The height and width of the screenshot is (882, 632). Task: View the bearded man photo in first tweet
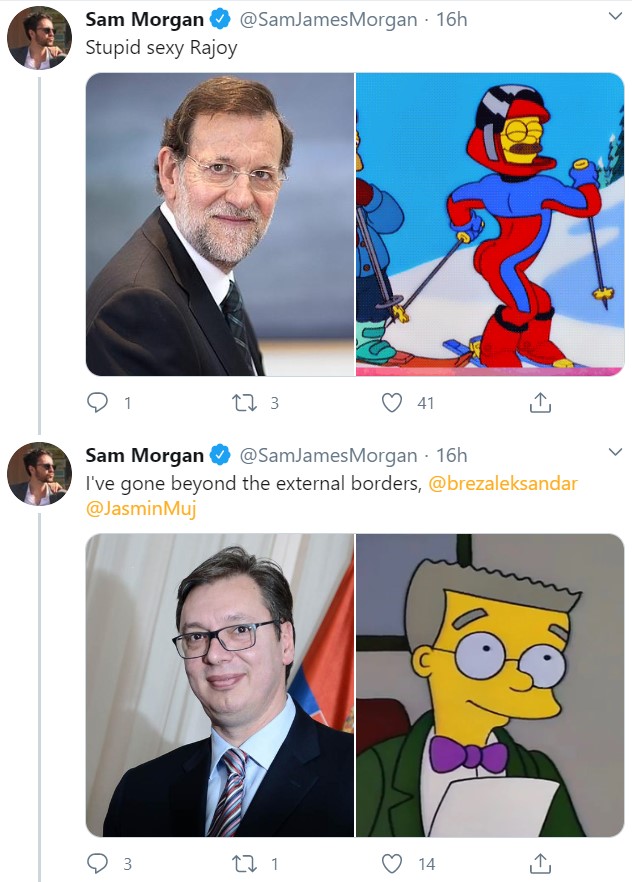220,224
